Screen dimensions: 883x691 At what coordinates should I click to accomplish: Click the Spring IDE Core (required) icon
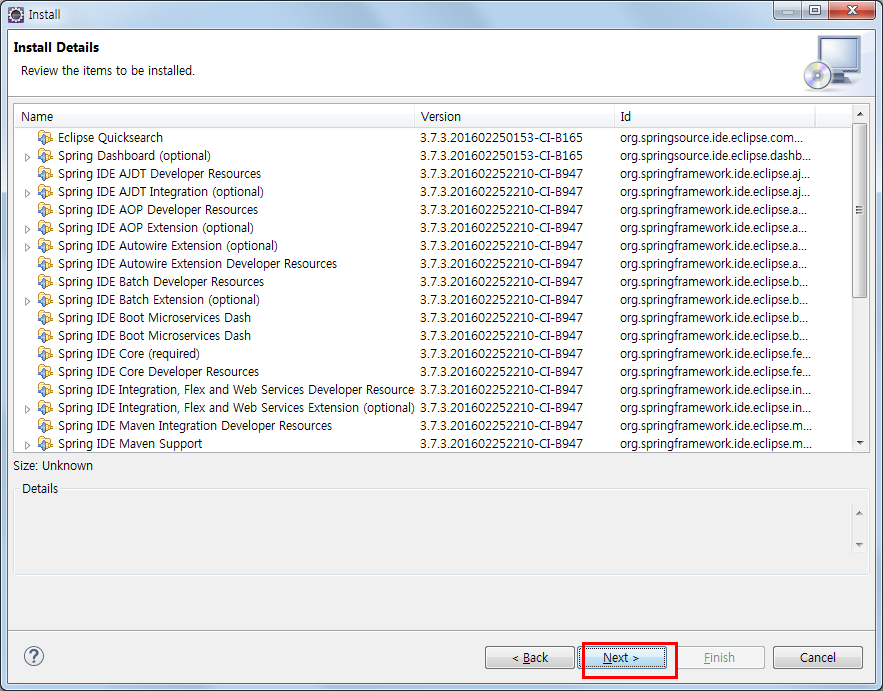45,354
